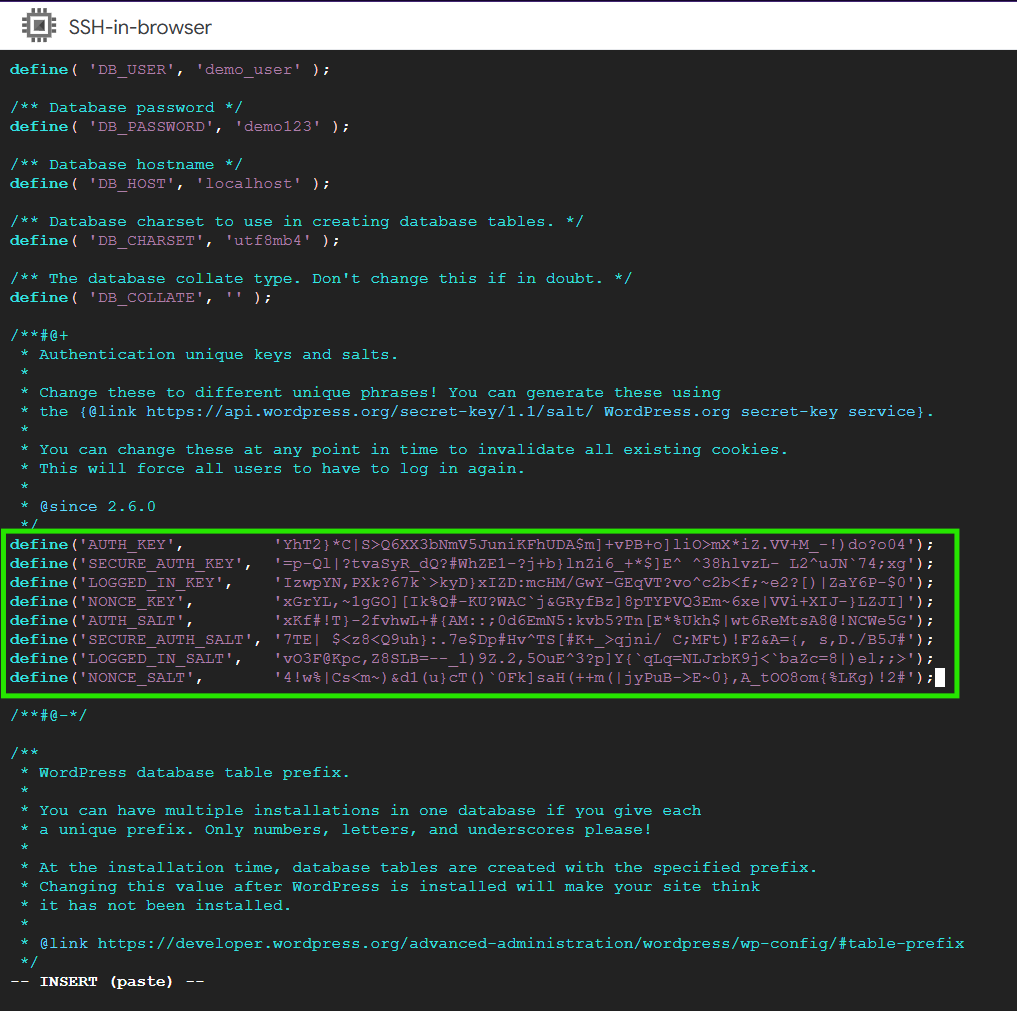Click the 'NONCE_KEY' constant name

click(136, 602)
